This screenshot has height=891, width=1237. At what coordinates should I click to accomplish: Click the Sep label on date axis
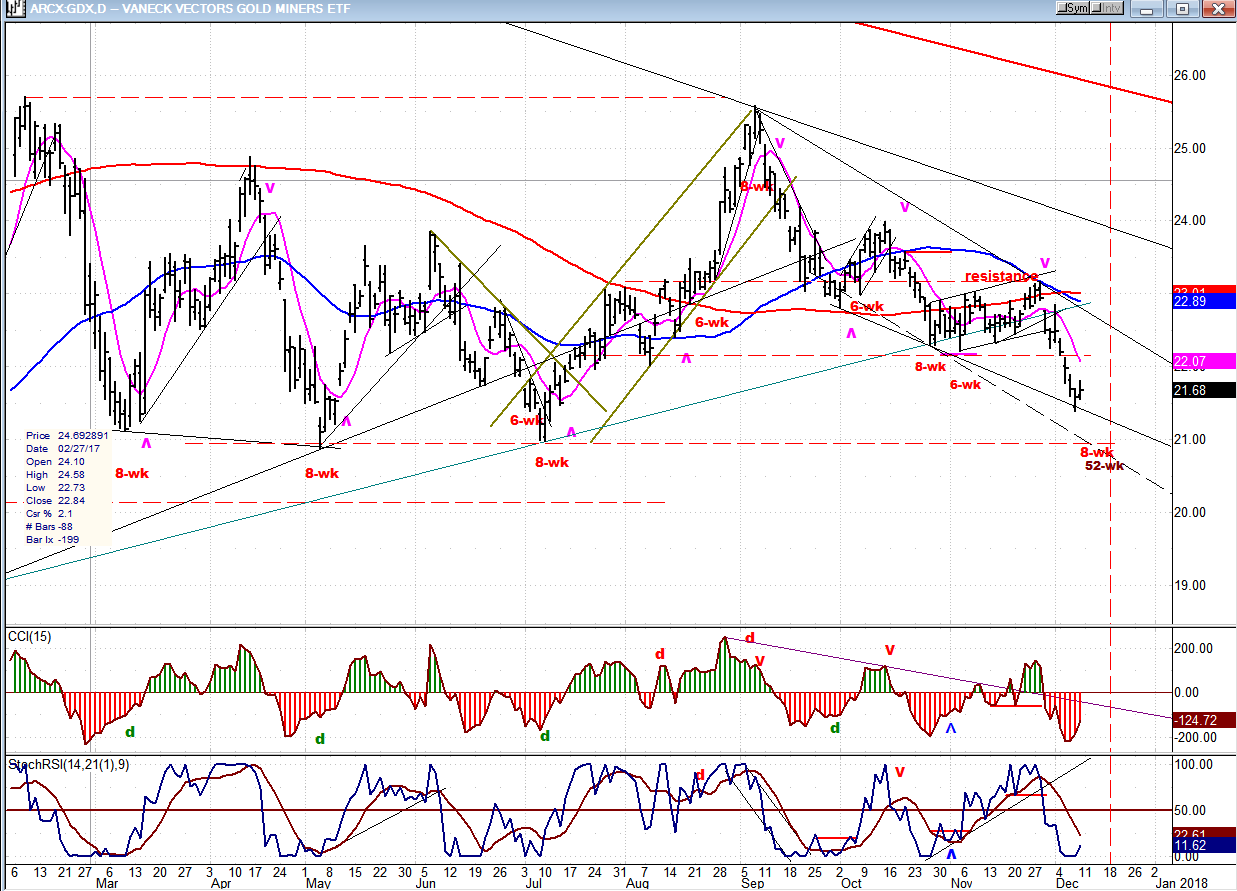tap(753, 885)
